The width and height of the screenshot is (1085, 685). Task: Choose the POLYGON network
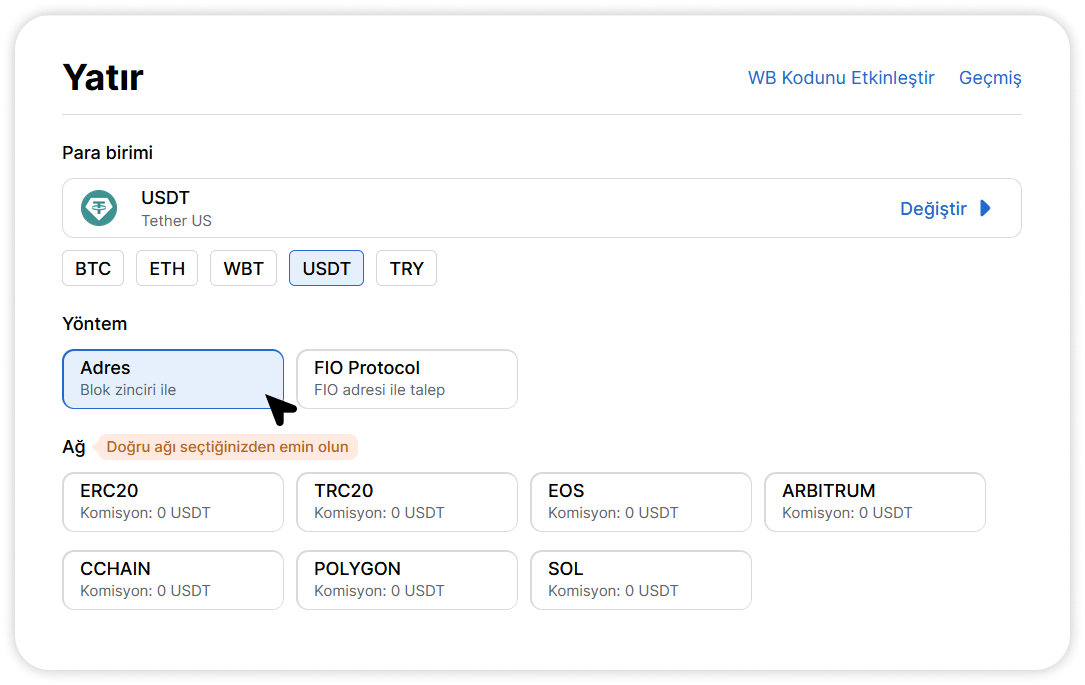406,580
